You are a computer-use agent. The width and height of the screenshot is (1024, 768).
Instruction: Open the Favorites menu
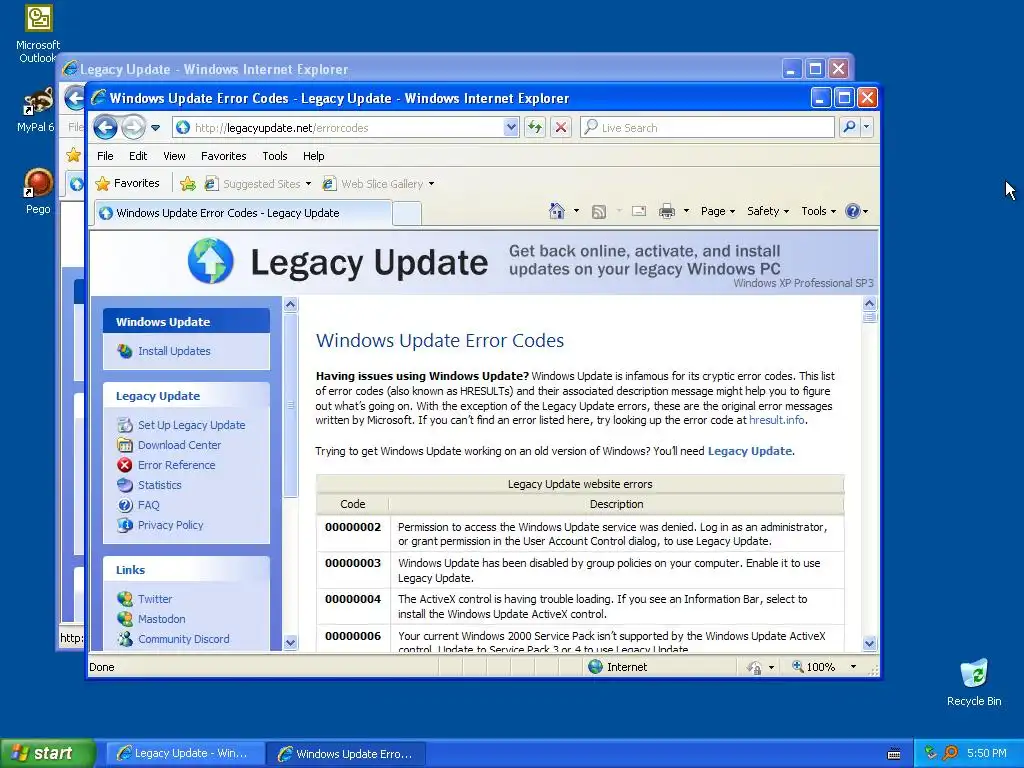point(223,156)
